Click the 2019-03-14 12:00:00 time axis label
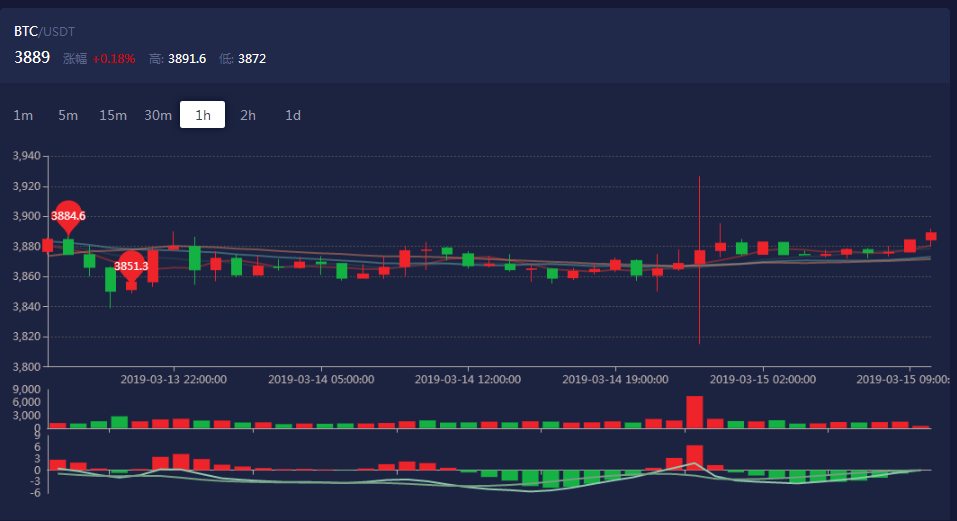The image size is (957, 521). click(467, 380)
